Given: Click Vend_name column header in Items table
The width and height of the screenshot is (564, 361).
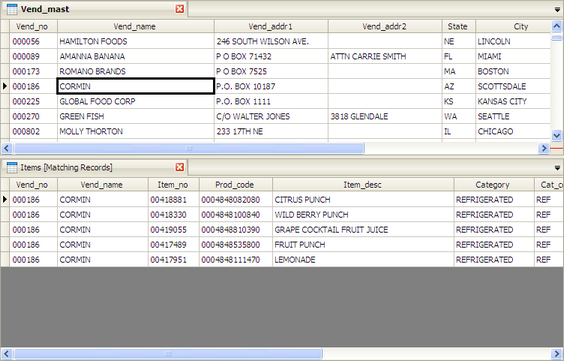Looking at the screenshot, I should click(x=103, y=184).
